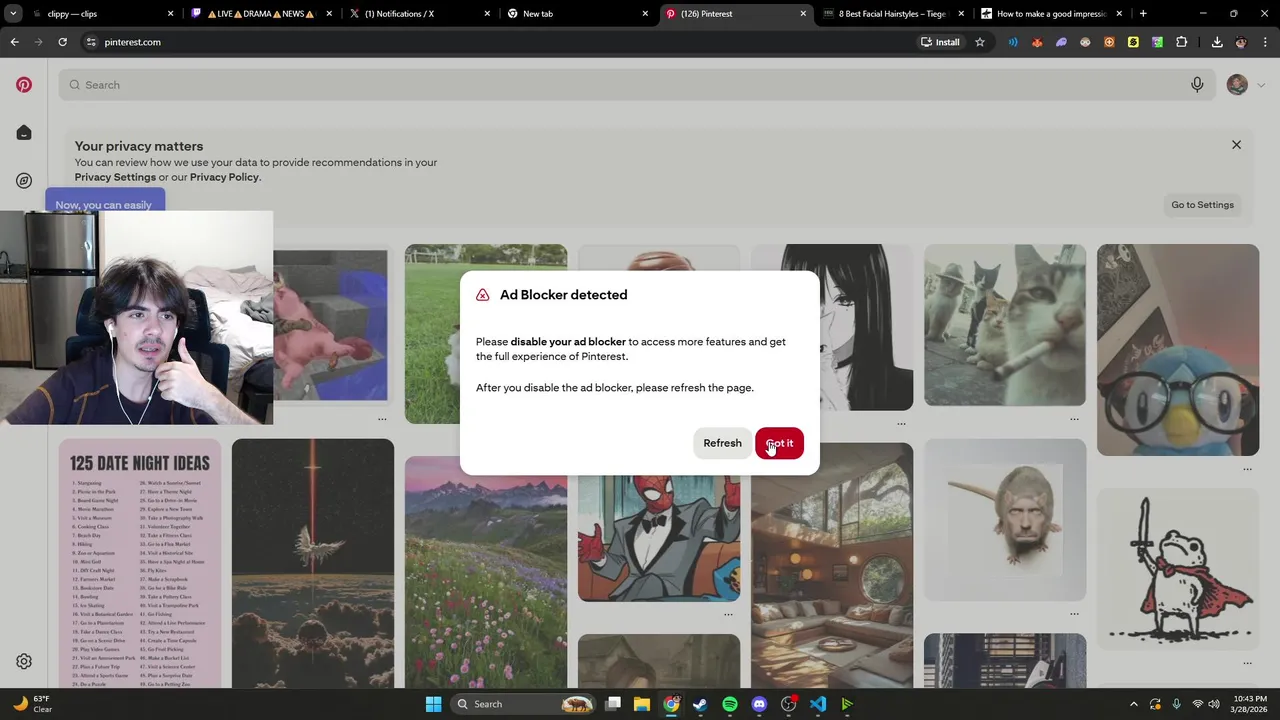This screenshot has height=720, width=1280.
Task: Click Go to Settings button
Action: (x=1202, y=205)
